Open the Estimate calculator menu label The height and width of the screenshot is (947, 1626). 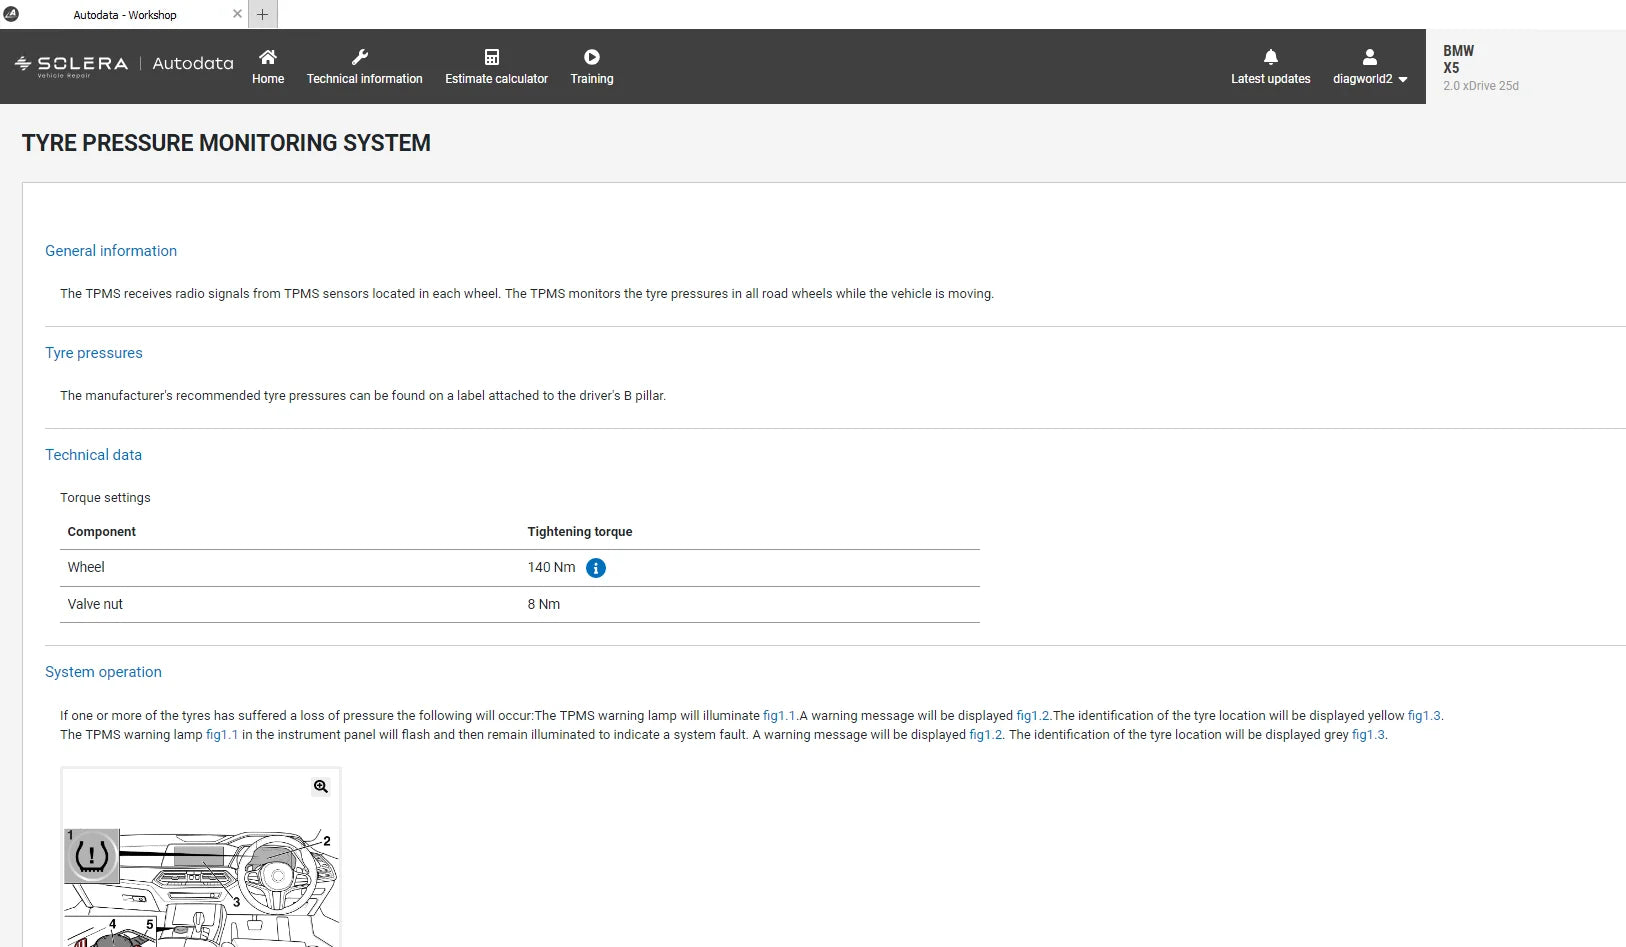(x=496, y=79)
